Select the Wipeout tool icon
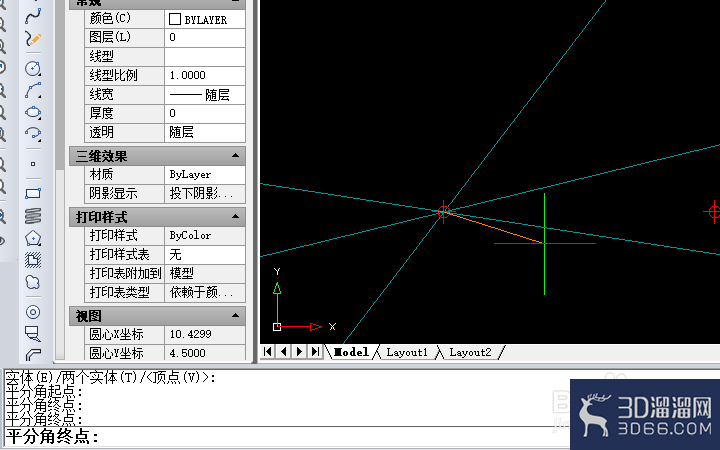720x450 pixels. click(x=33, y=334)
